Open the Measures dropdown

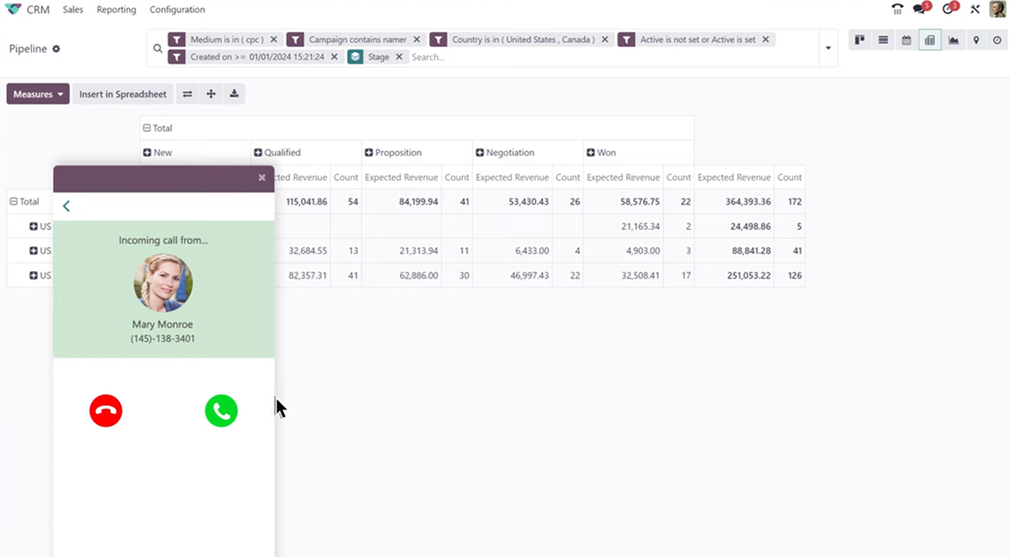pyautogui.click(x=38, y=94)
